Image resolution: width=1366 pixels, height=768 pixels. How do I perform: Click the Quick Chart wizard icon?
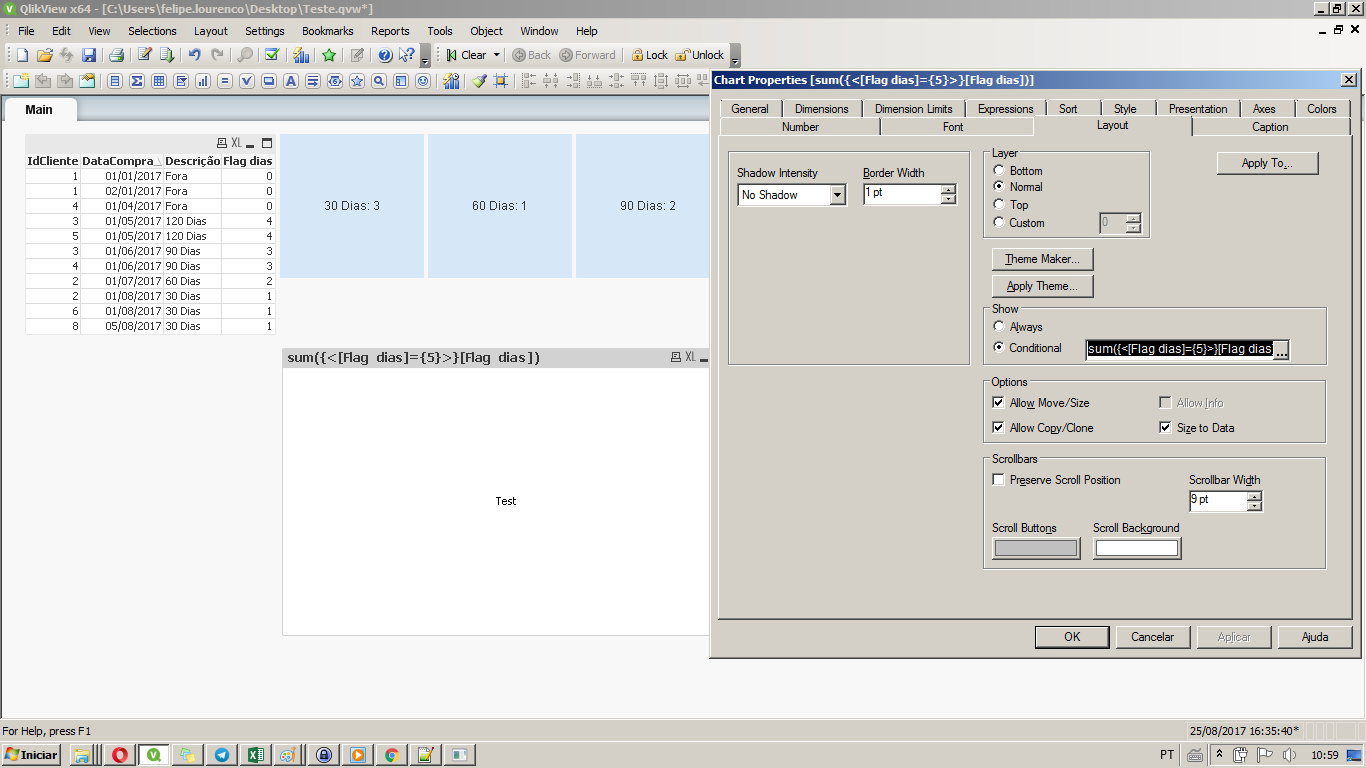pyautogui.click(x=301, y=55)
